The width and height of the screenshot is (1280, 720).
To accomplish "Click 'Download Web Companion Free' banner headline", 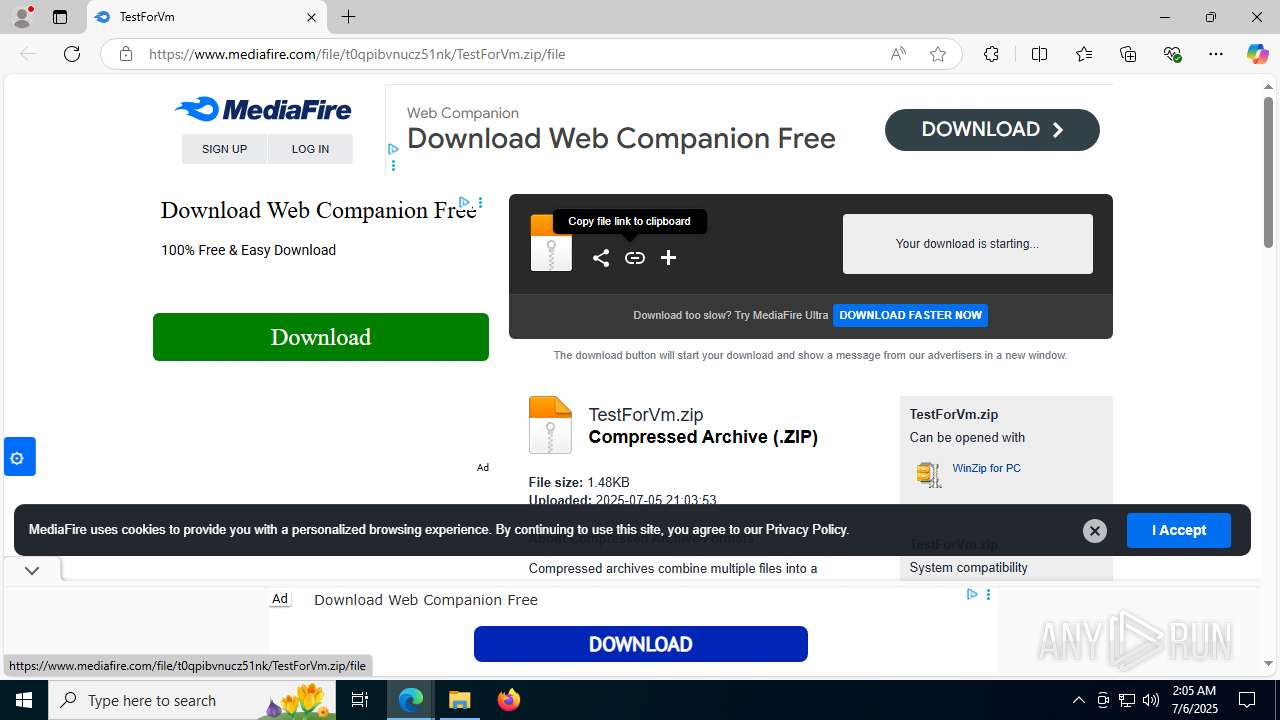I will click(621, 138).
